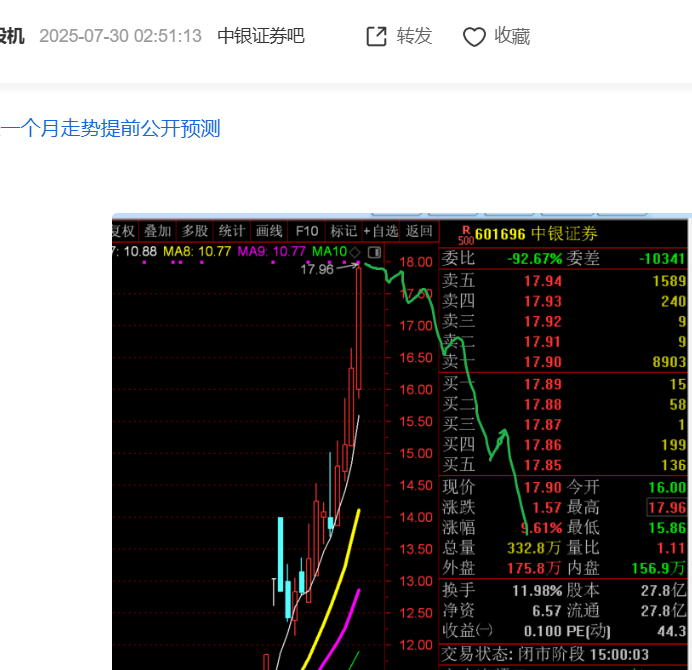Click the 外盘 value 175.8万
Image resolution: width=692 pixels, height=670 pixels.
[x=534, y=568]
